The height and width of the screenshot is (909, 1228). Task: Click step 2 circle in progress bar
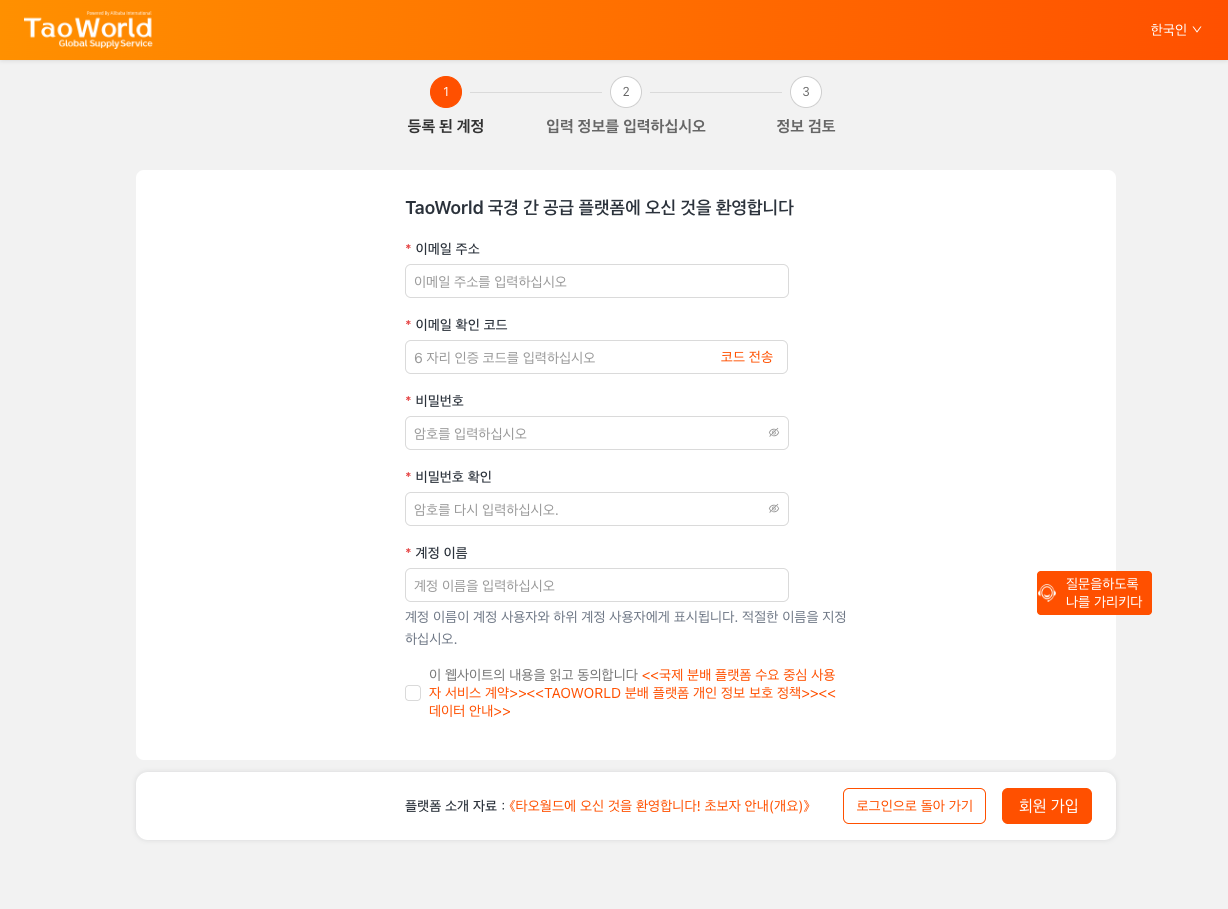(626, 92)
